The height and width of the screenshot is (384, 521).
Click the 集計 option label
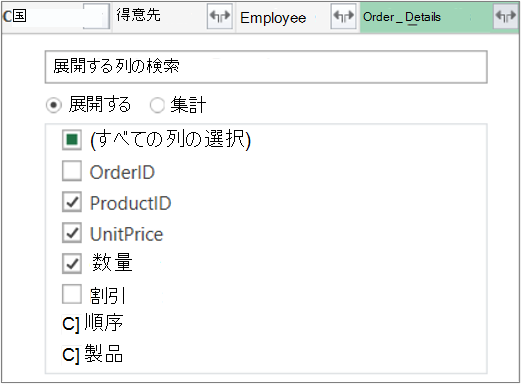[x=188, y=105]
